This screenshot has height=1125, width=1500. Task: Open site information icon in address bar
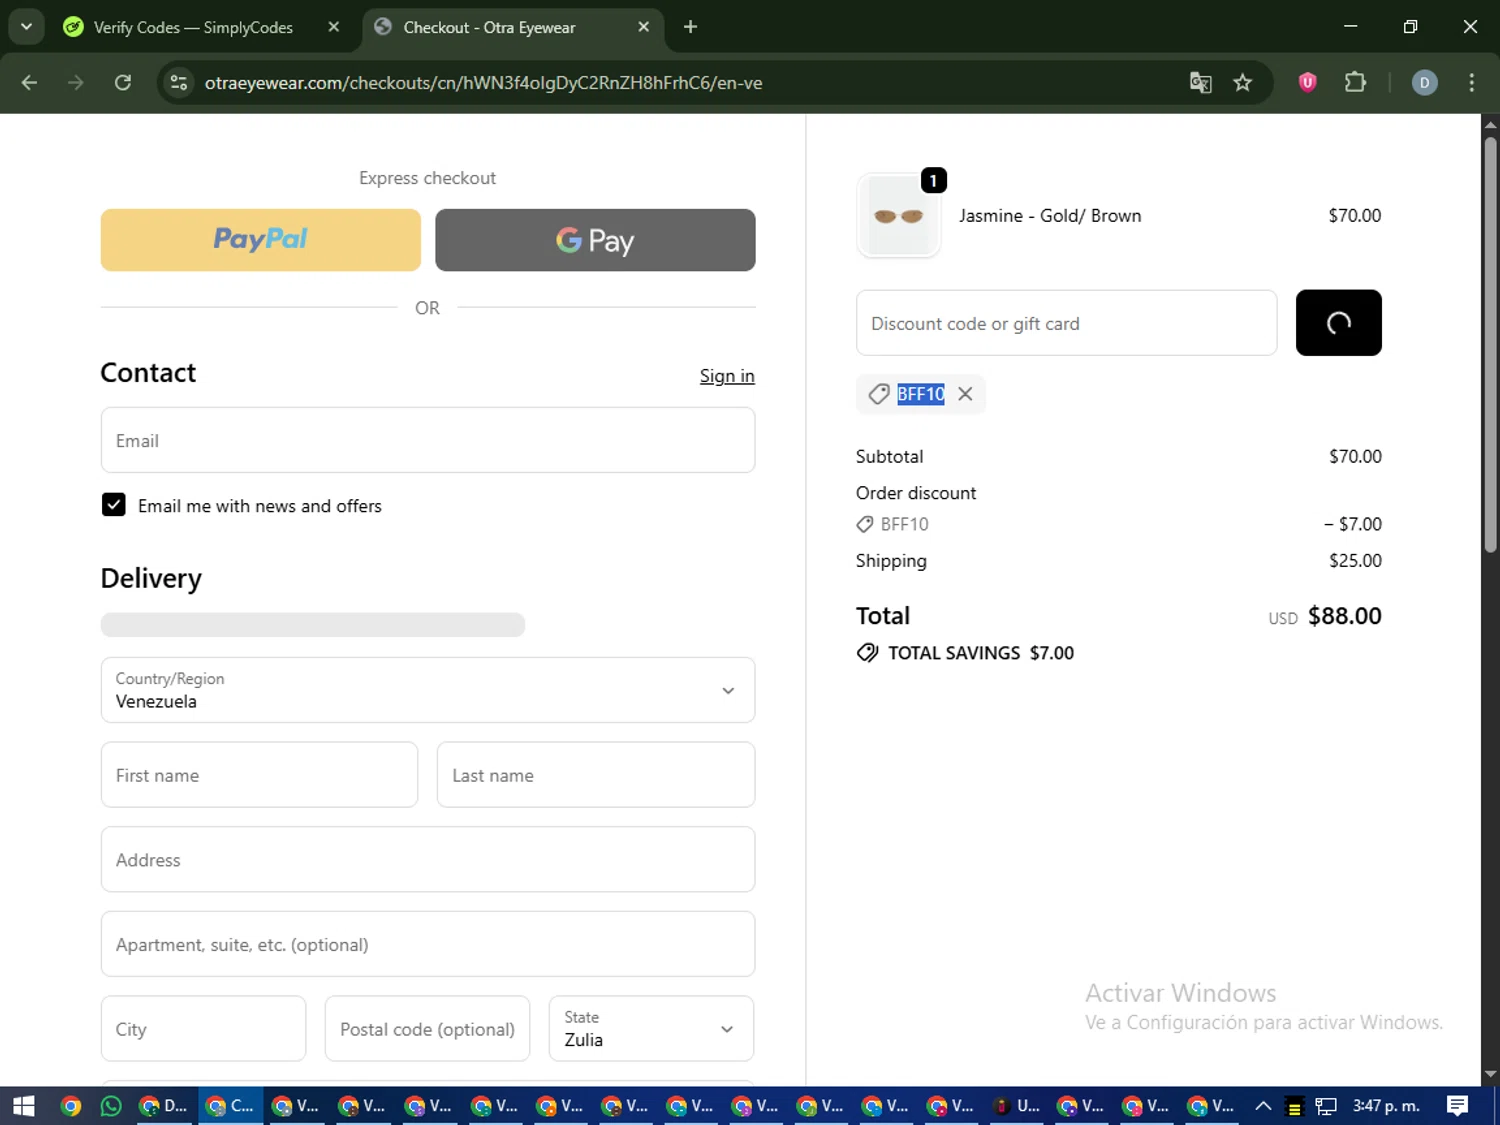pyautogui.click(x=179, y=83)
